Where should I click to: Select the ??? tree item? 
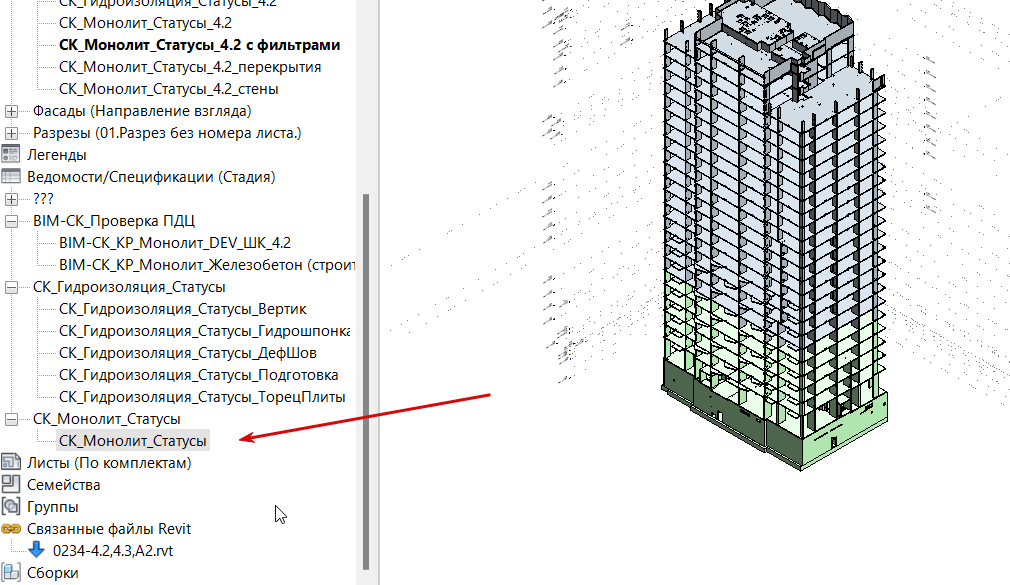click(43, 198)
